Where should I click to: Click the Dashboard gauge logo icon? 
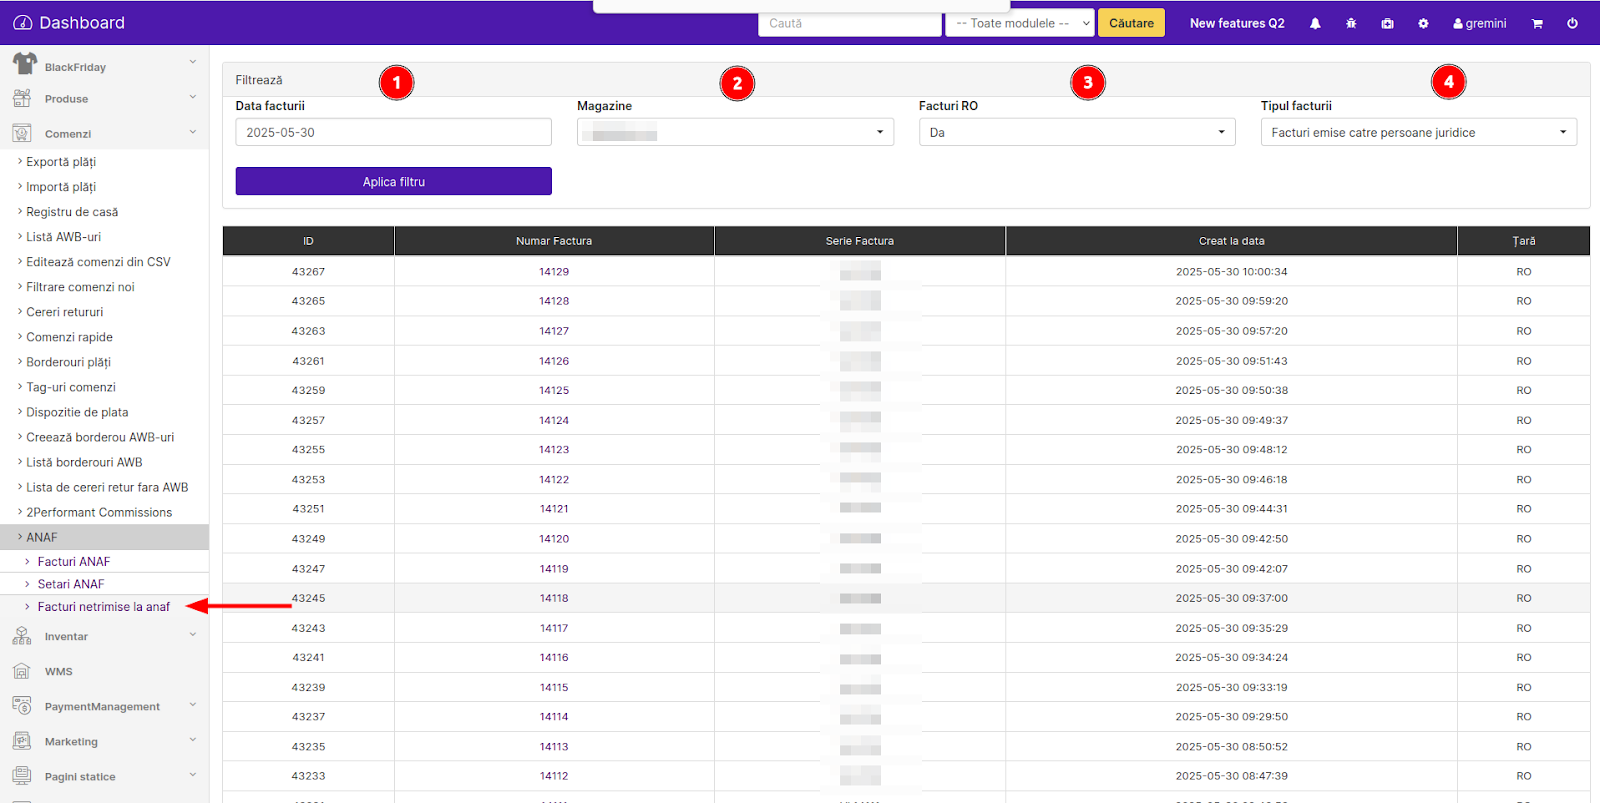tap(23, 23)
